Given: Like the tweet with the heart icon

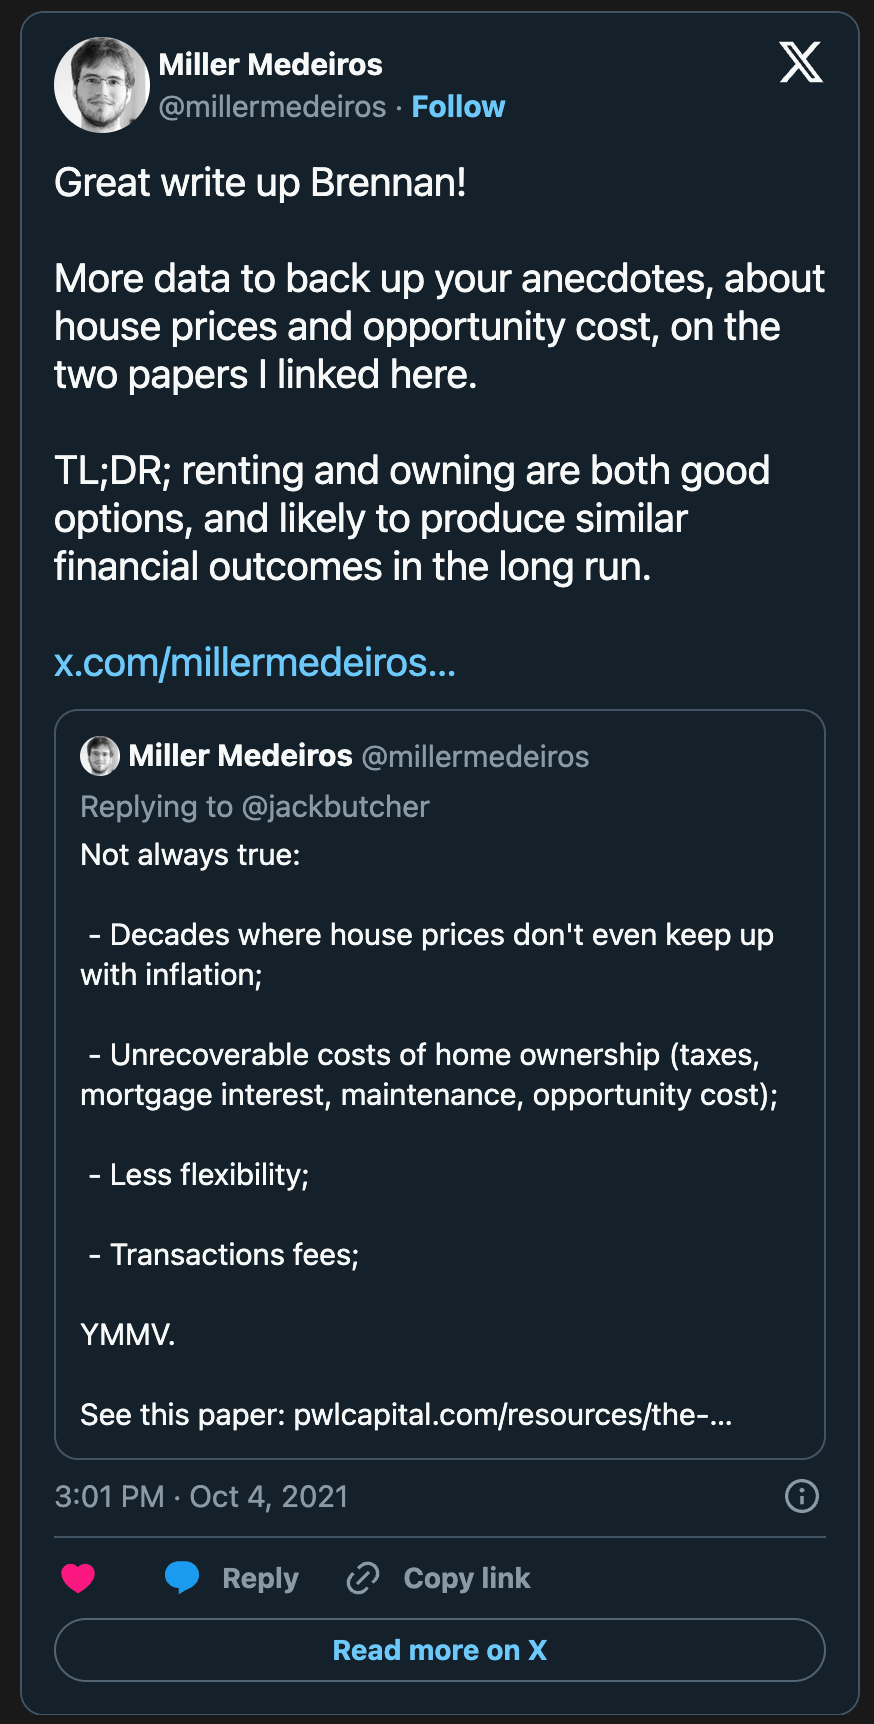Looking at the screenshot, I should pyautogui.click(x=78, y=1577).
